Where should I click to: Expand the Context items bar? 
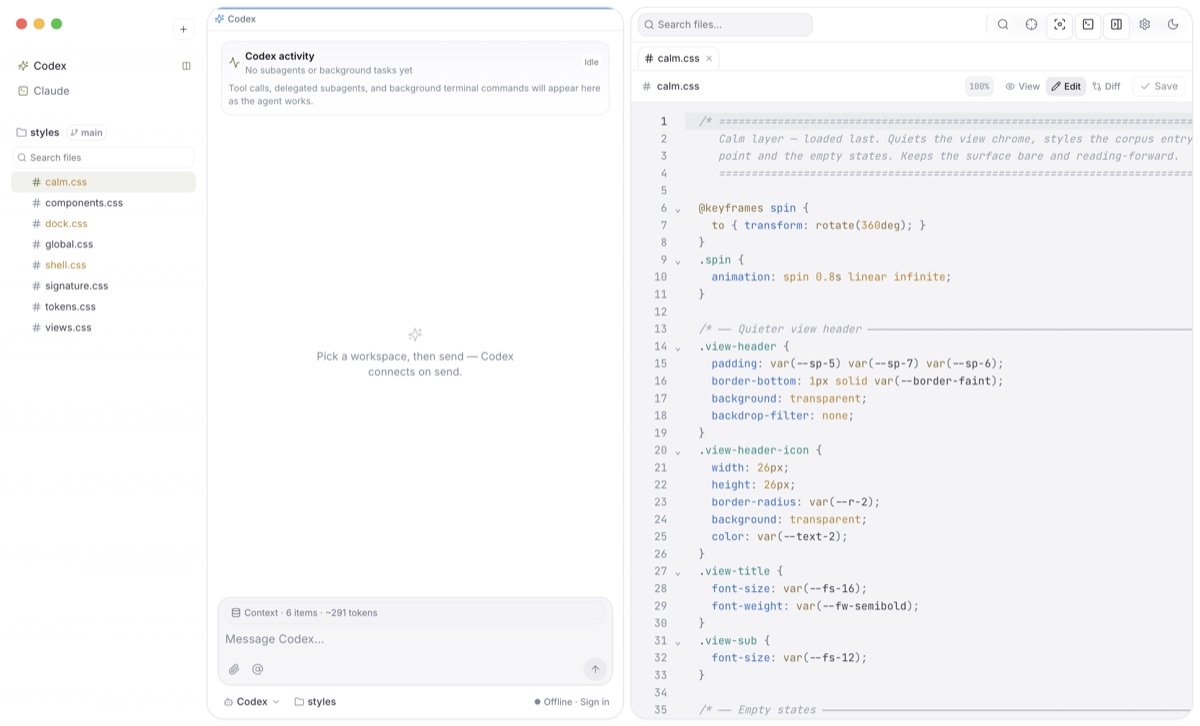[x=415, y=613]
